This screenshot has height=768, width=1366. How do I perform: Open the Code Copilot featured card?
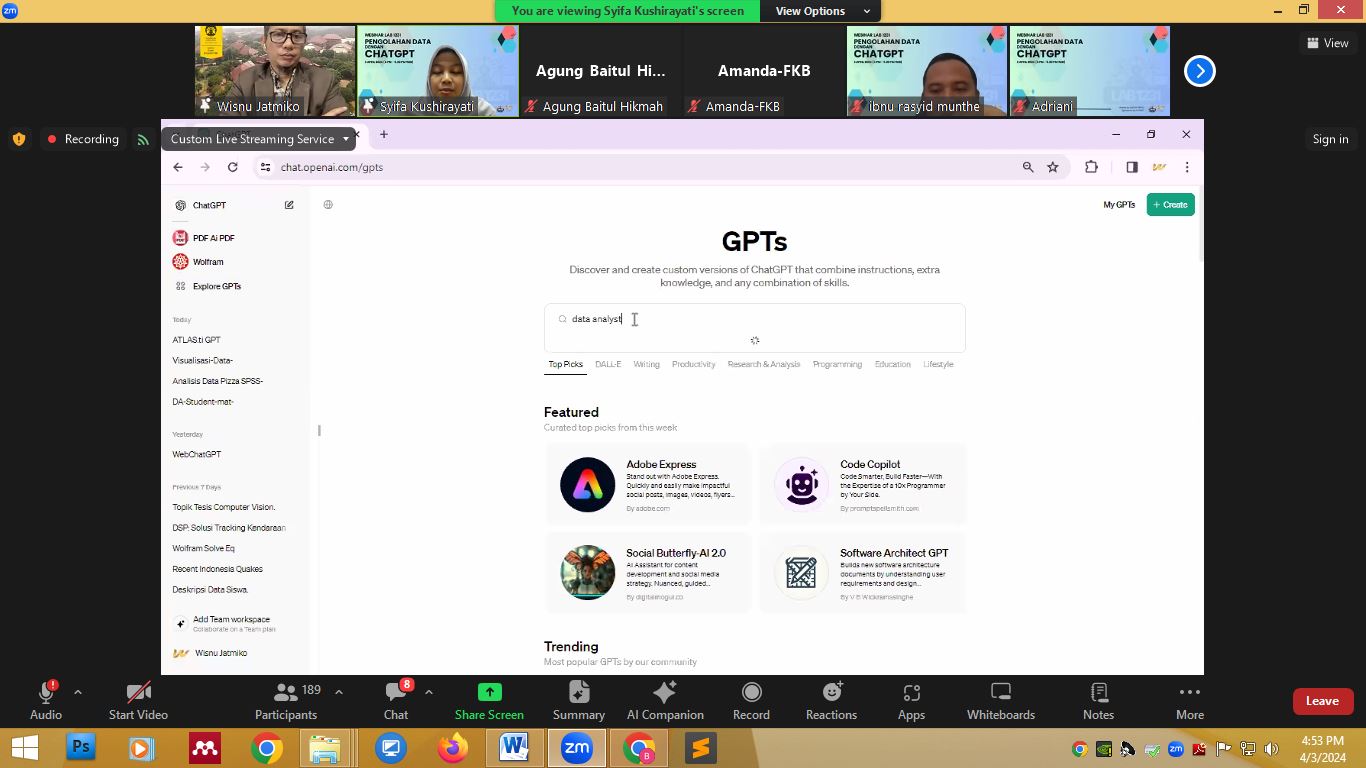point(862,484)
